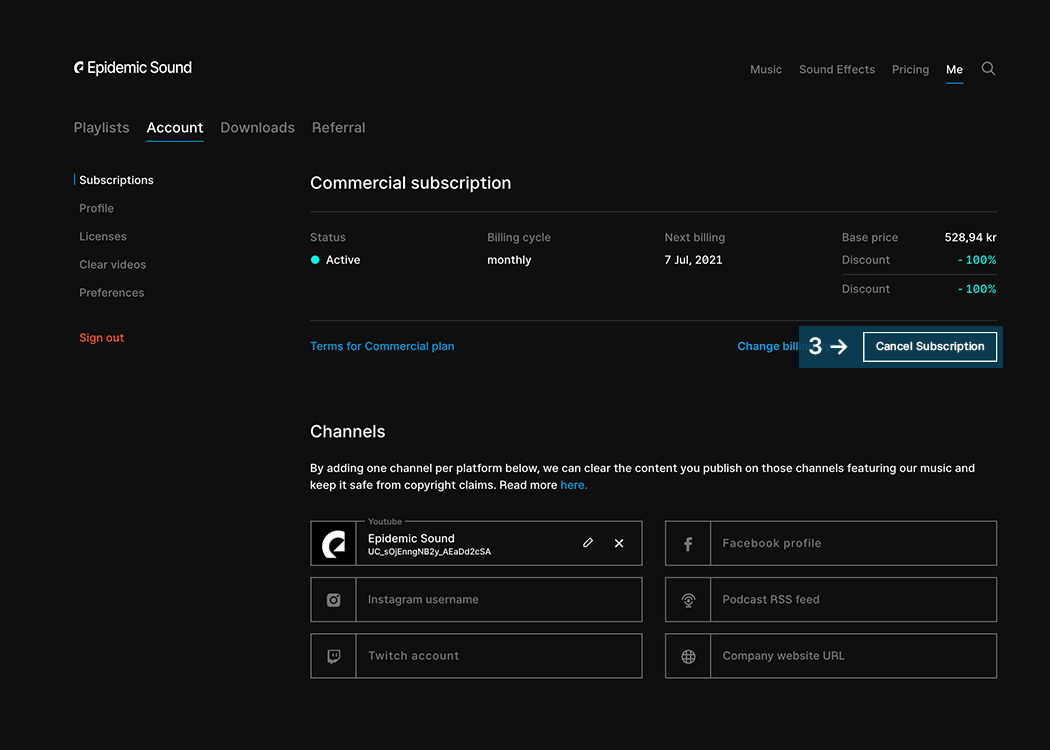Sign out from the sidebar
This screenshot has height=750, width=1050.
pos(101,338)
